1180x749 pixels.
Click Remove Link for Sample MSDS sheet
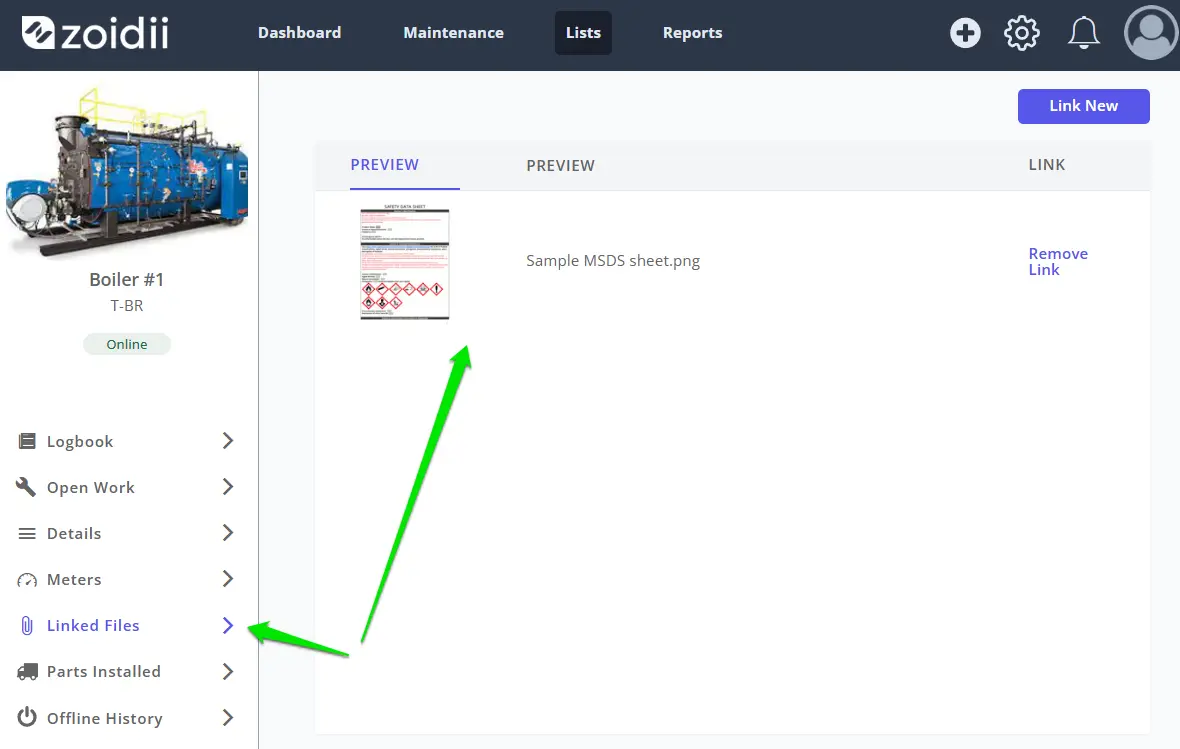pyautogui.click(x=1058, y=261)
